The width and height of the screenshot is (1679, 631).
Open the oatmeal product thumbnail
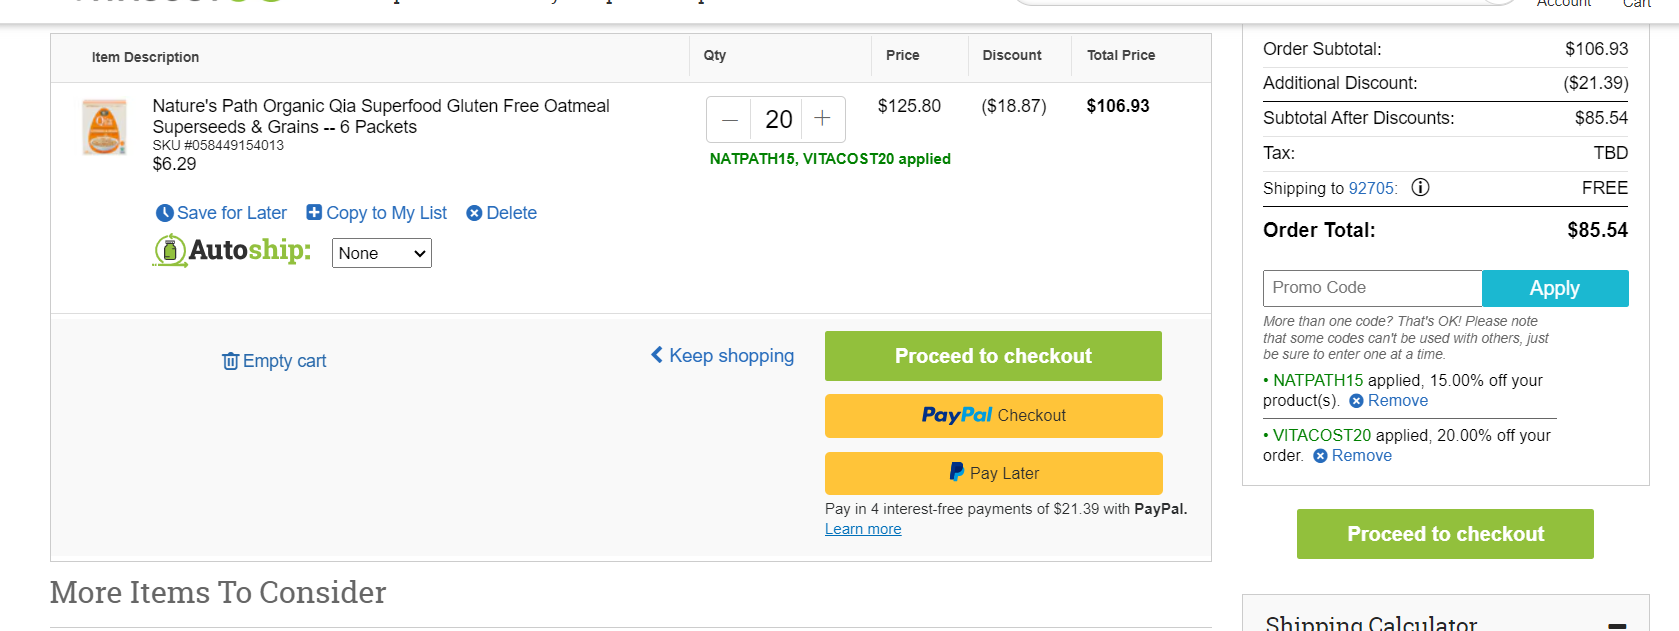tap(104, 127)
